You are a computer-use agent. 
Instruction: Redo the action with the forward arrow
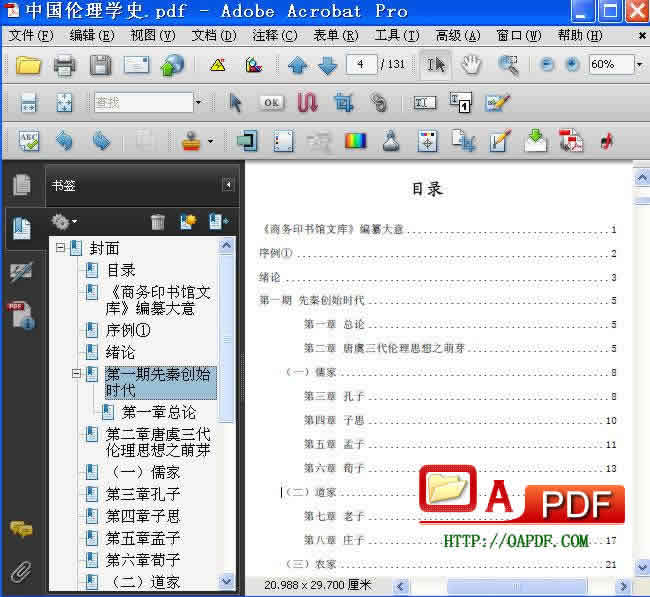point(101,141)
